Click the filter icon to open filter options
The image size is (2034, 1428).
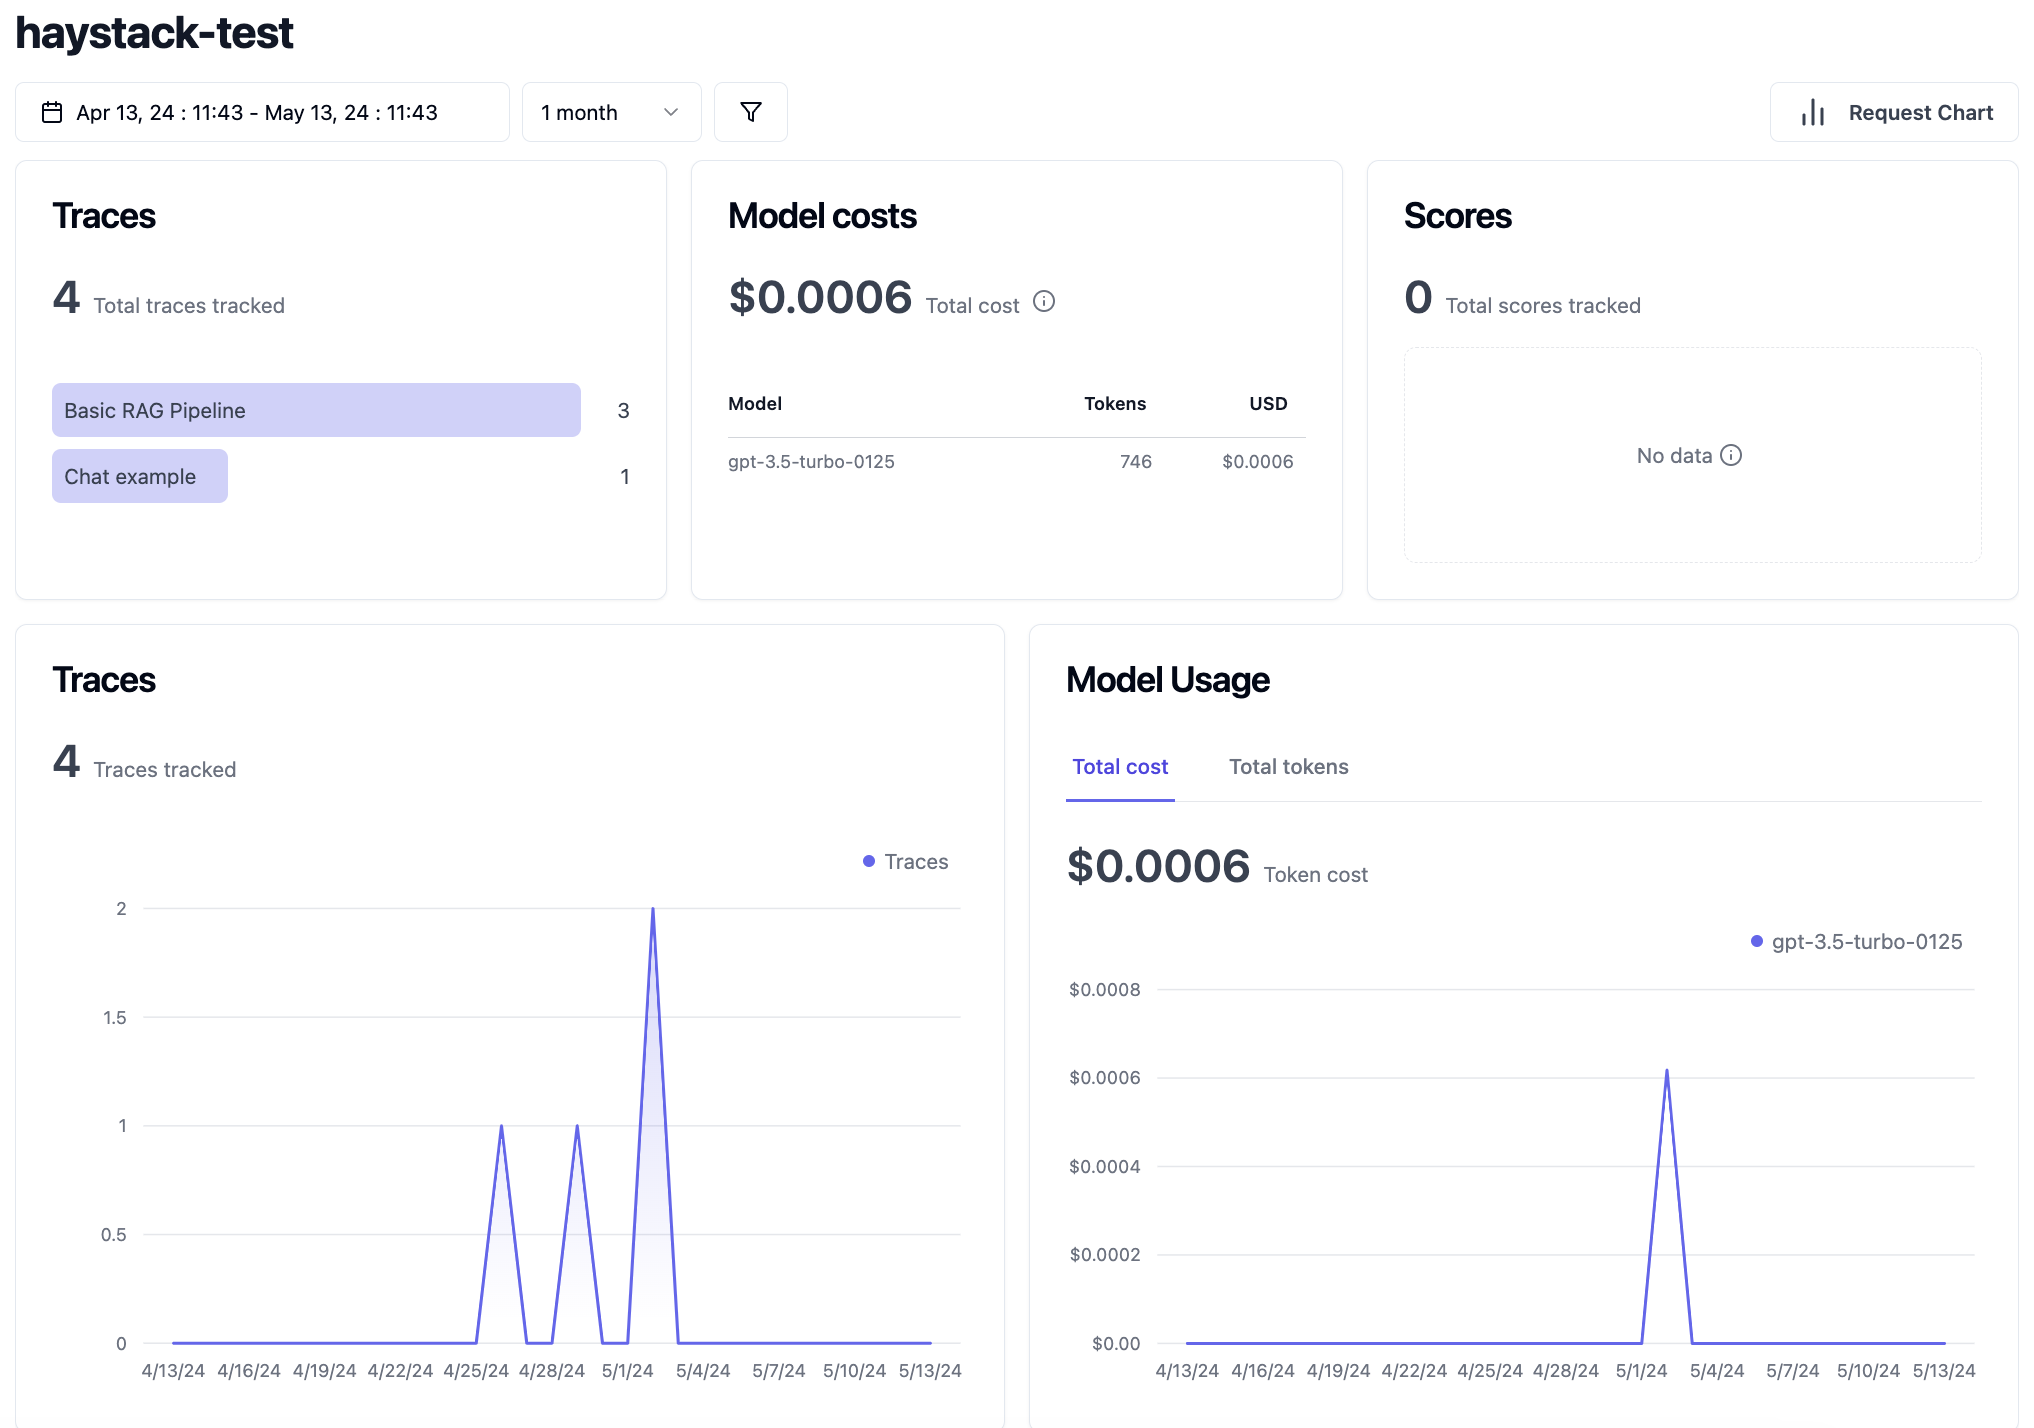[753, 113]
